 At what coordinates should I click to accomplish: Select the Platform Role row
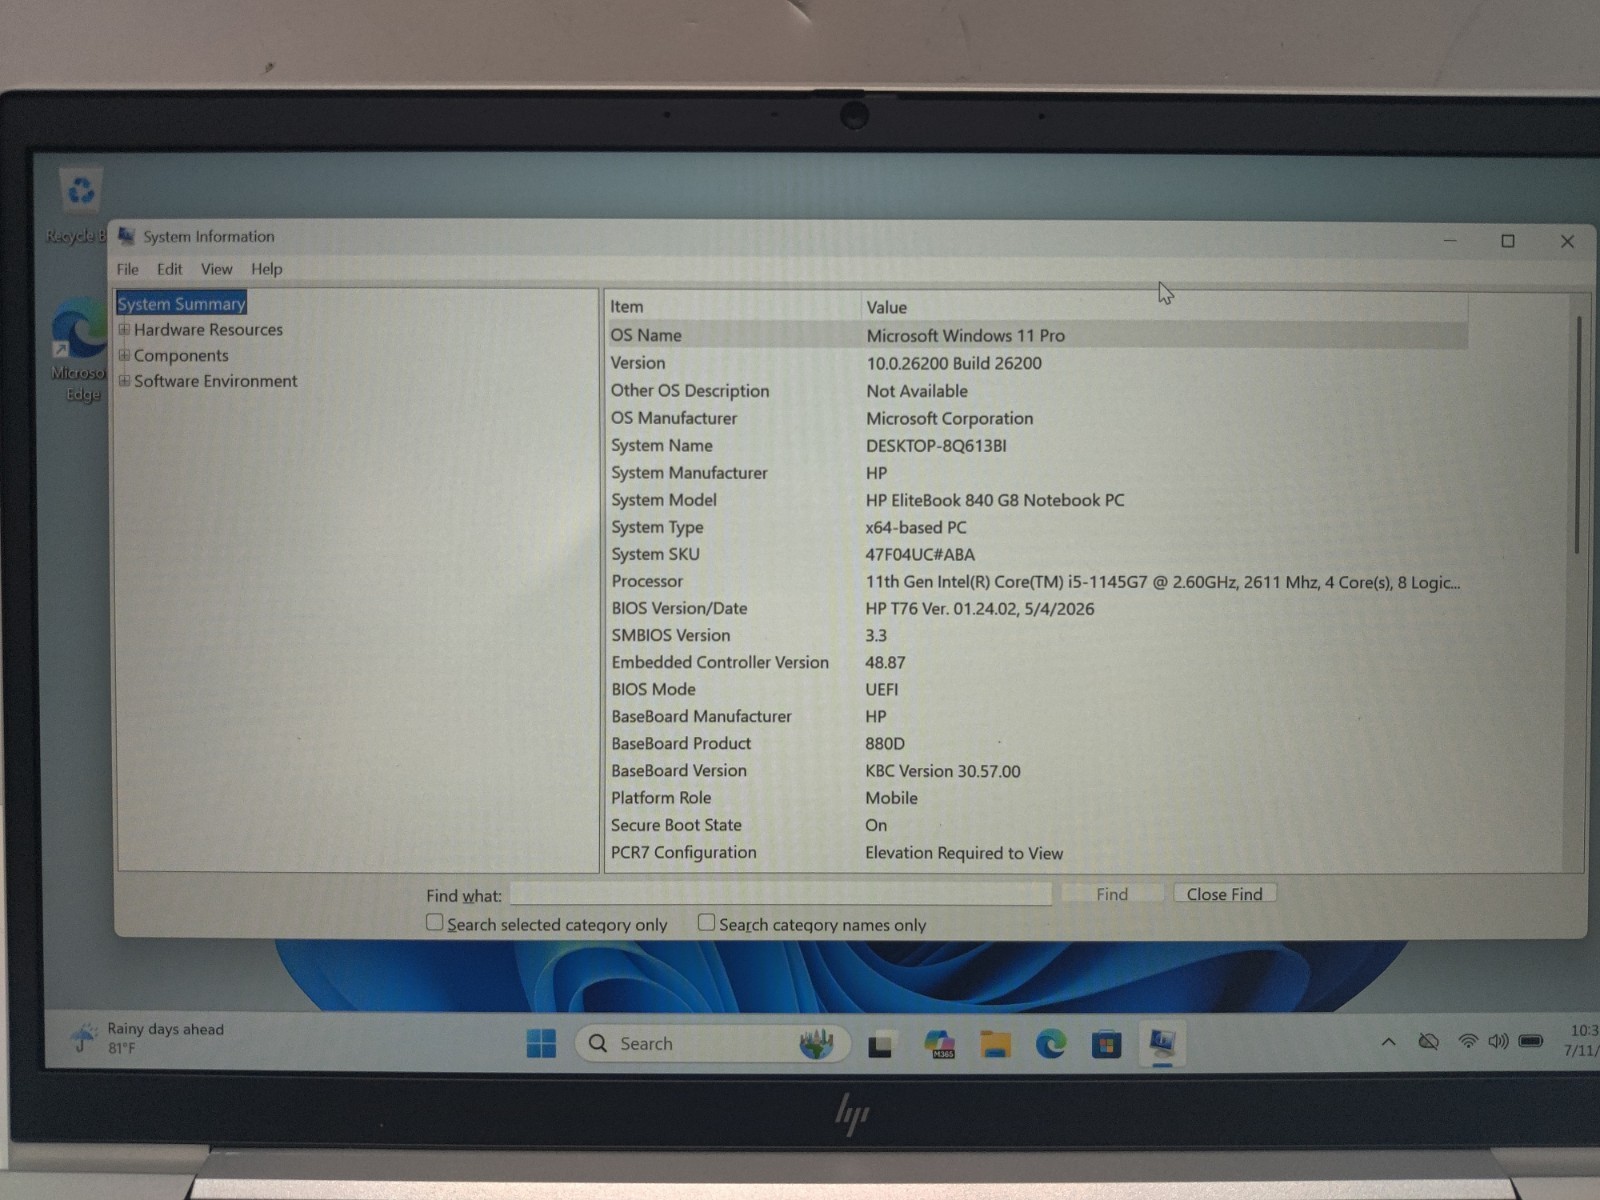(1037, 798)
